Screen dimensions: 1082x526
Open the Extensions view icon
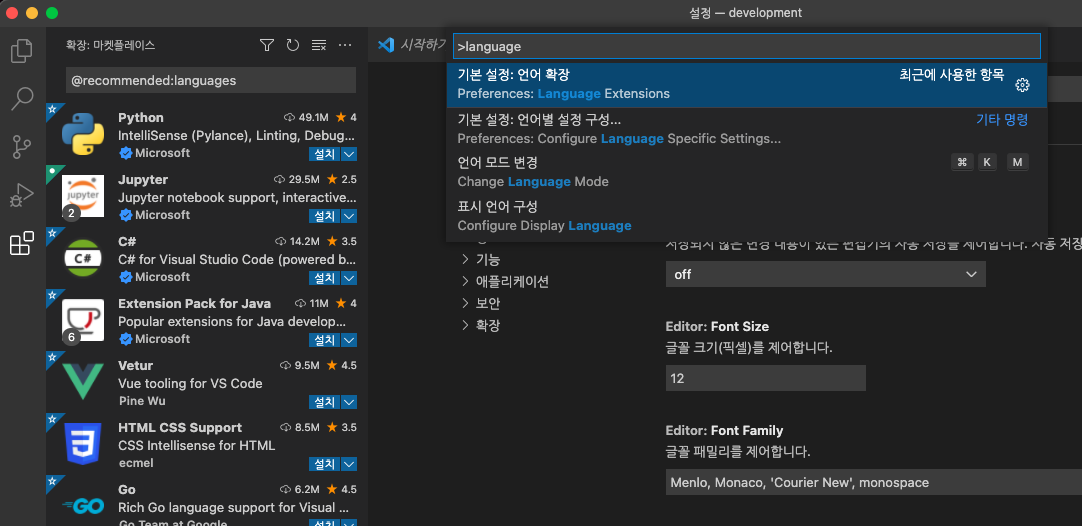point(22,244)
